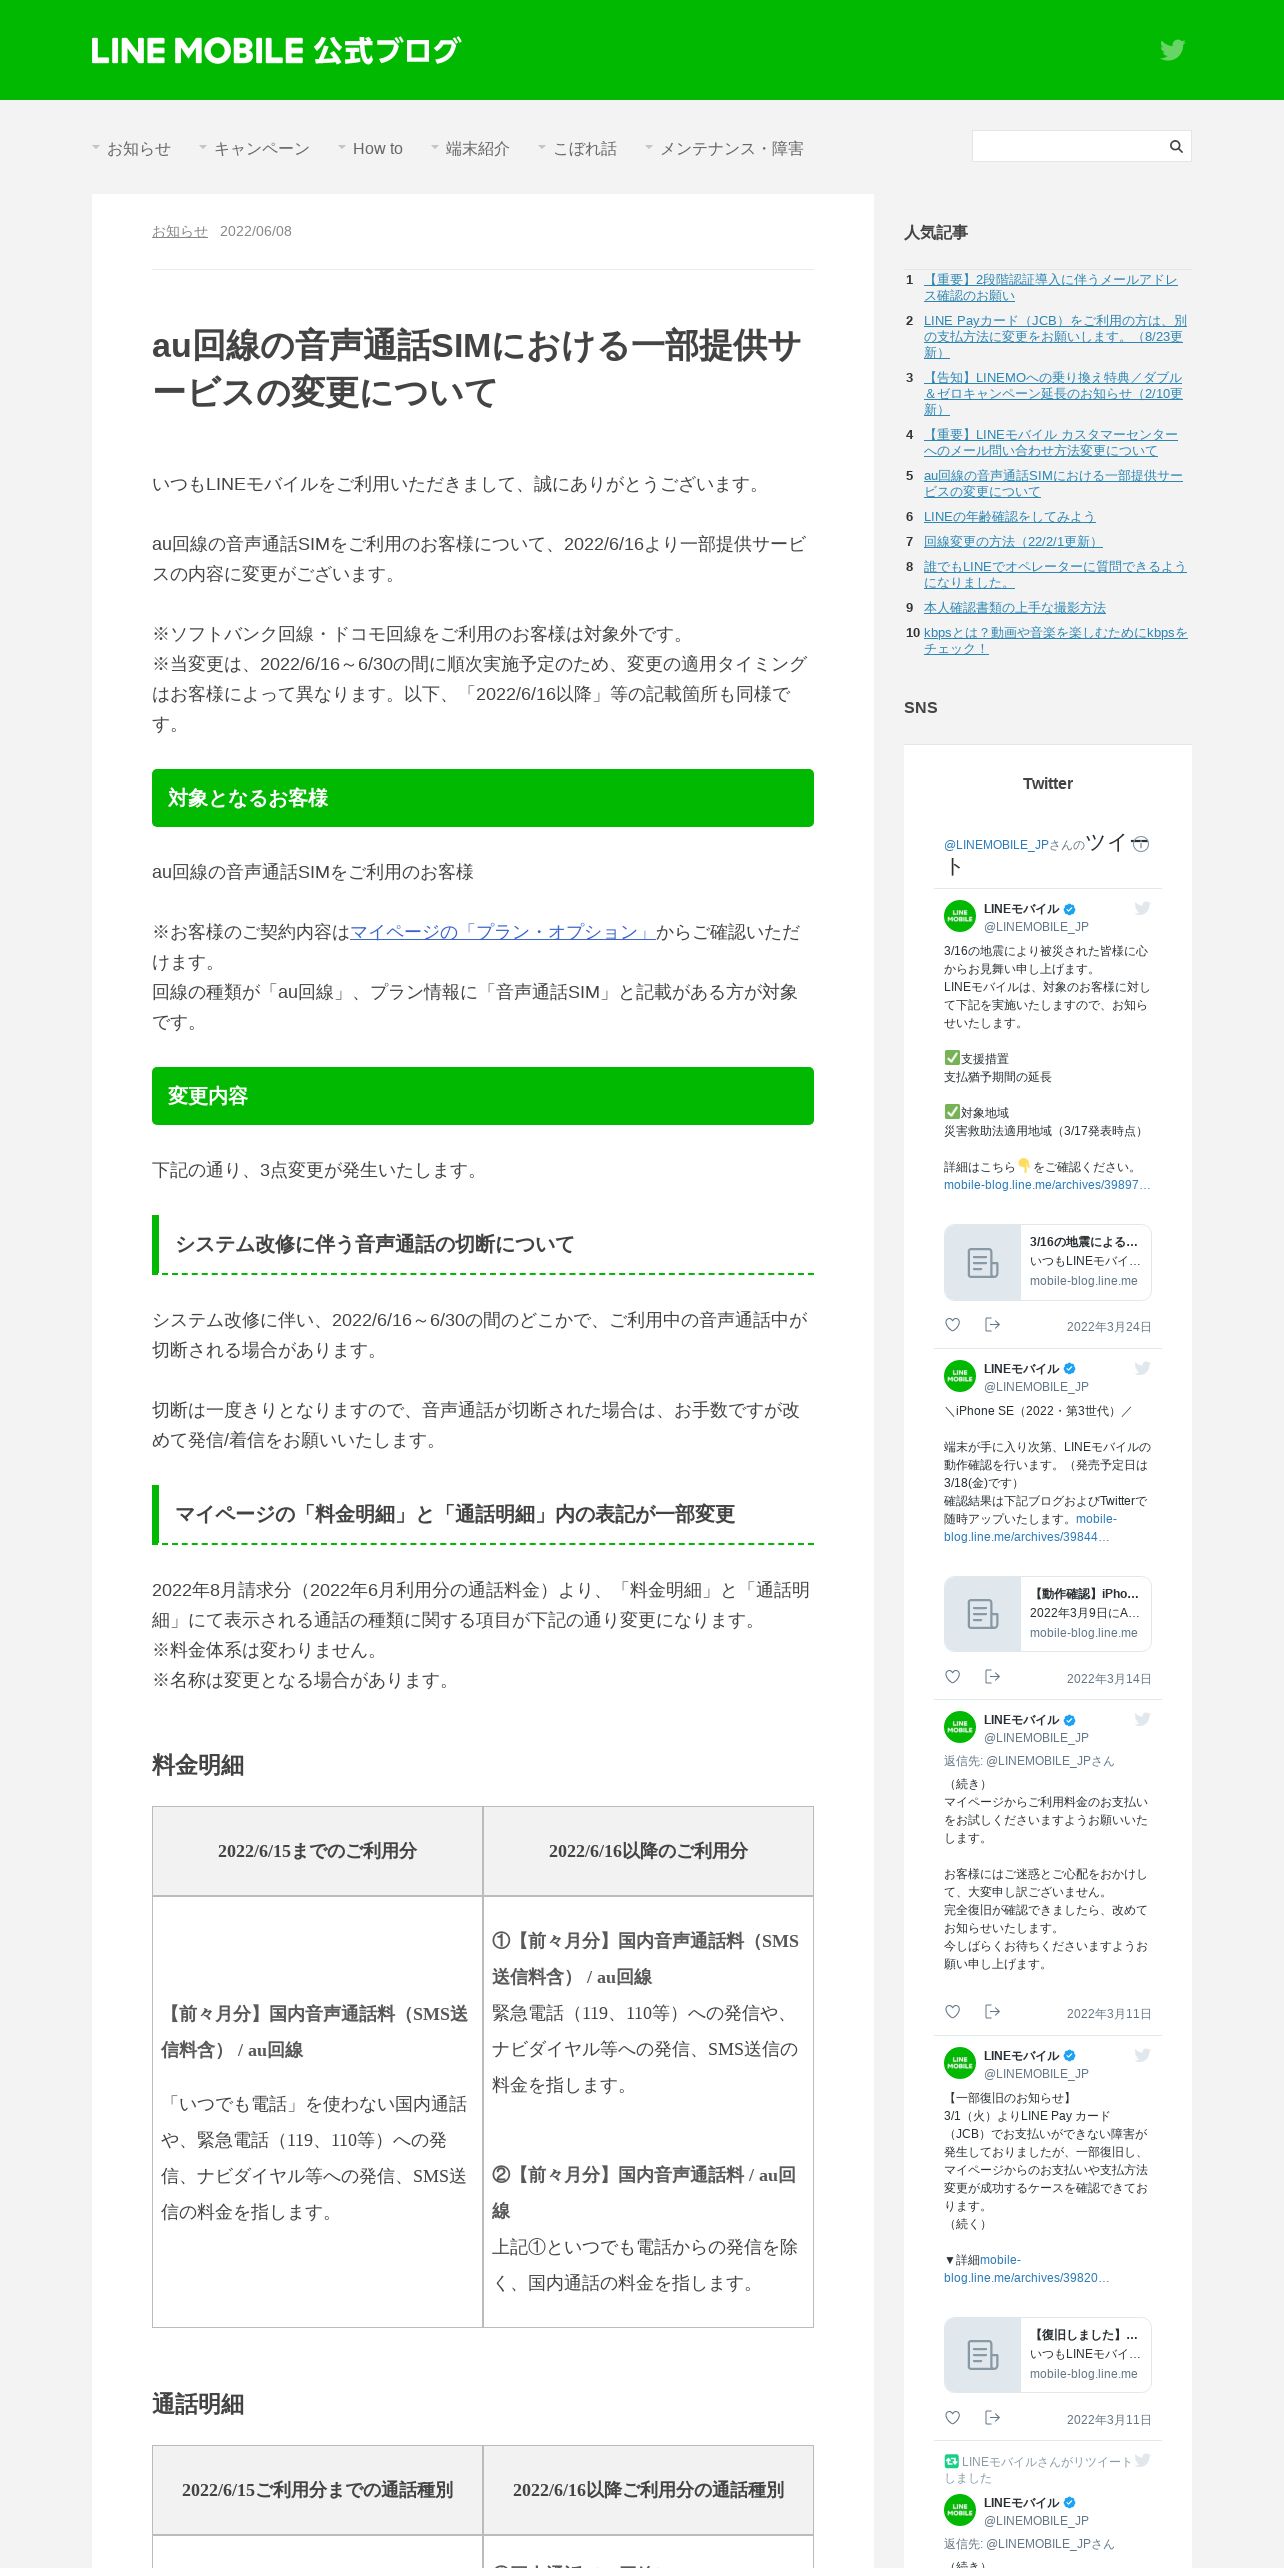Share the tweet dated 2022年3月24日
Screen dimensions: 1284x2568
(x=992, y=1325)
